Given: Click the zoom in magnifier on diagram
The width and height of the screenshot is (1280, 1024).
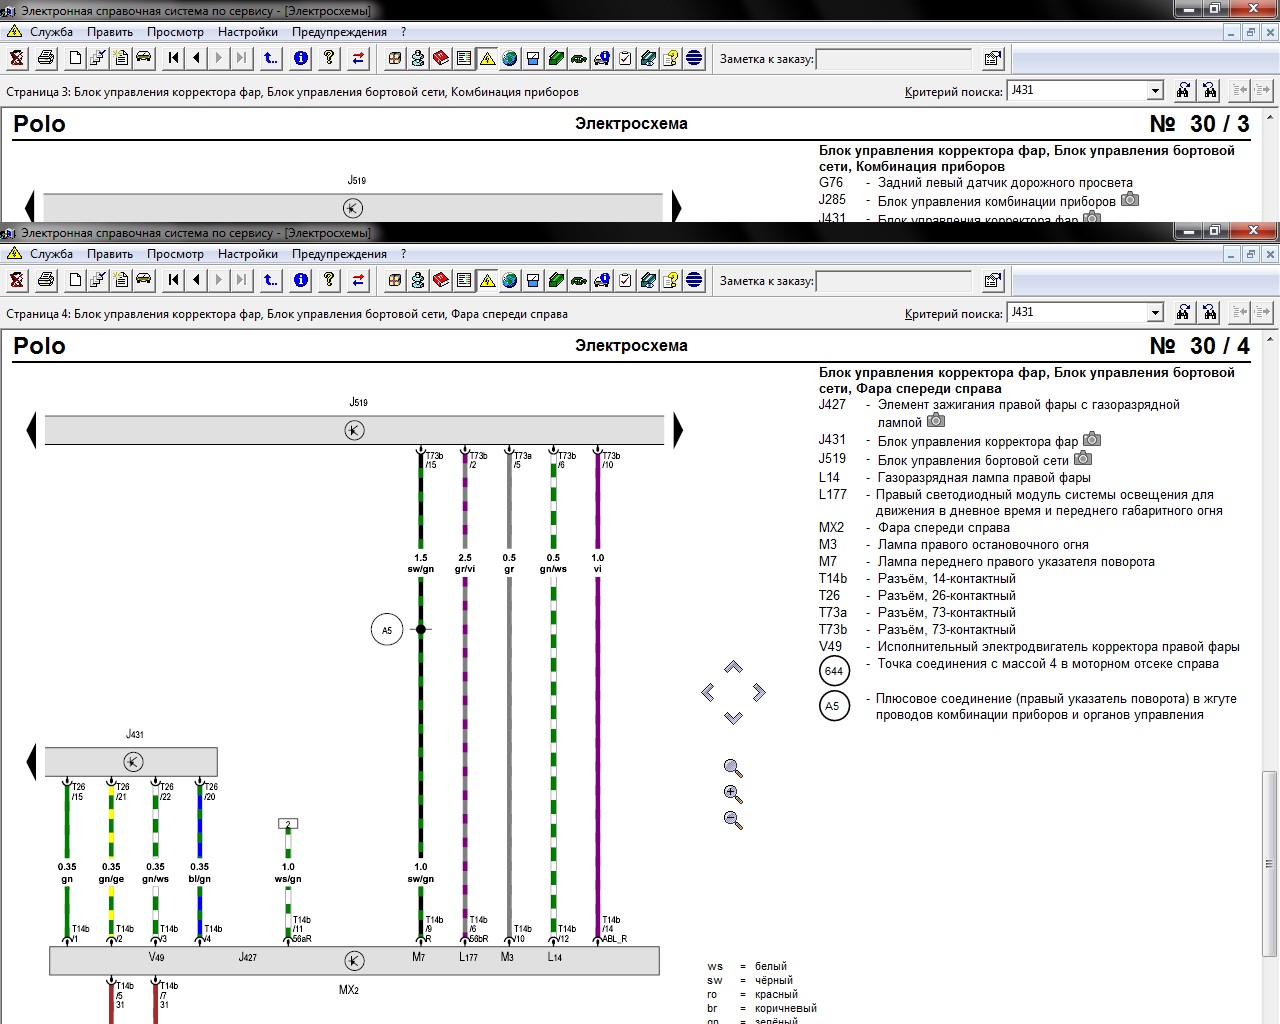Looking at the screenshot, I should (733, 795).
